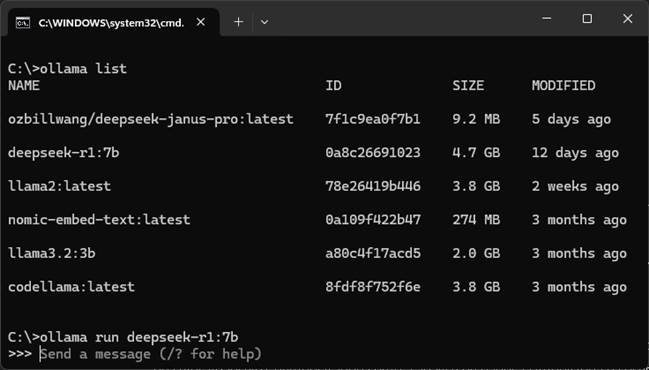Viewport: 649px width, 370px height.
Task: Select the C:\WINDOWS\system32\cmd tab
Action: pyautogui.click(x=113, y=22)
